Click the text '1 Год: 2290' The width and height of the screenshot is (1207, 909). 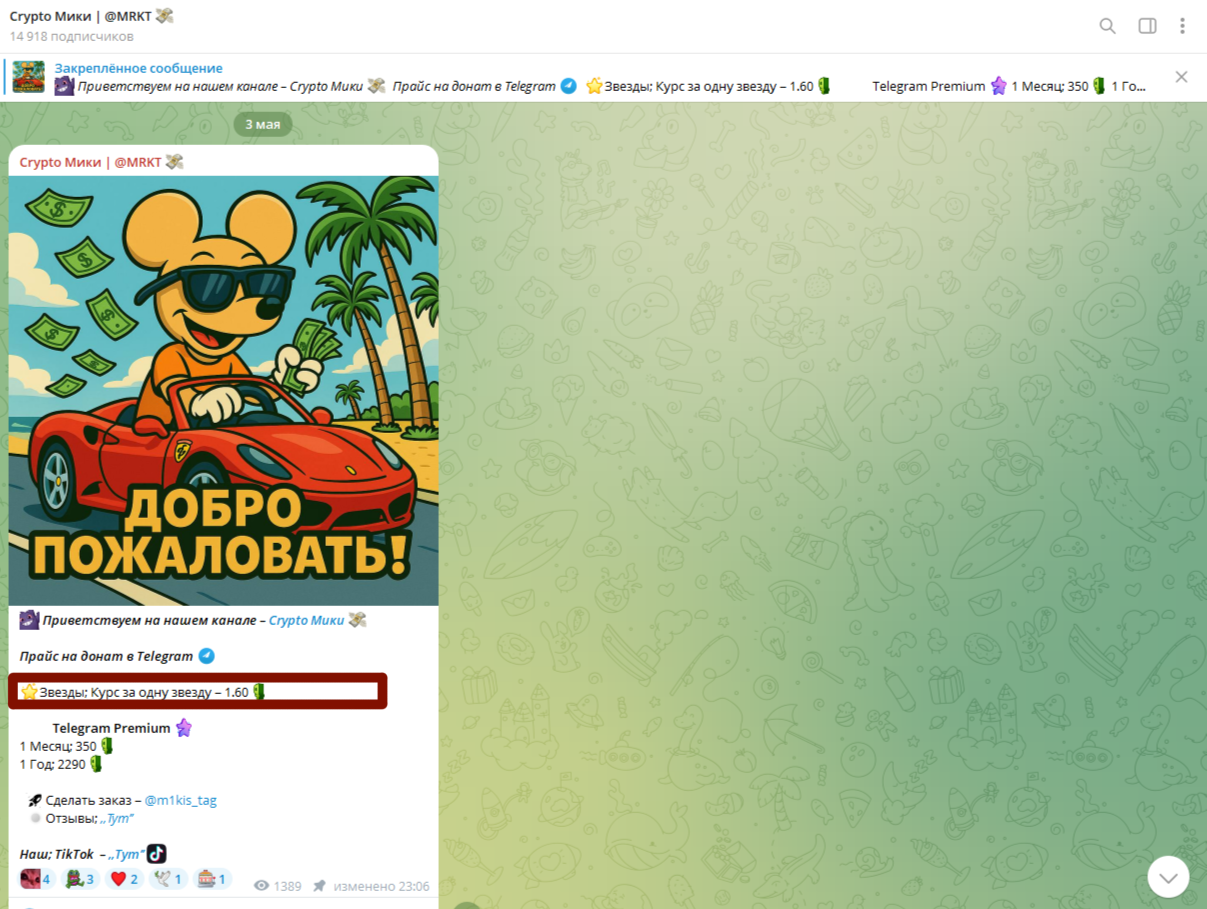pyautogui.click(x=53, y=764)
